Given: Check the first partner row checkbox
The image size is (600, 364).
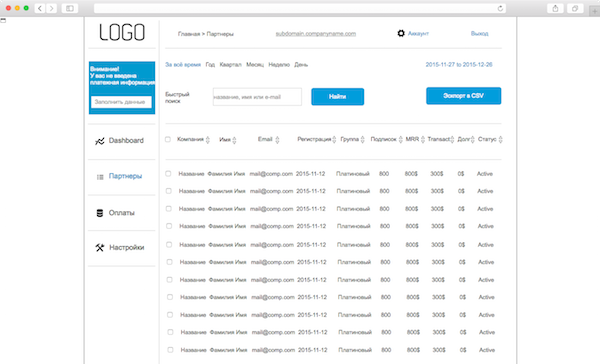Looking at the screenshot, I should tap(168, 173).
